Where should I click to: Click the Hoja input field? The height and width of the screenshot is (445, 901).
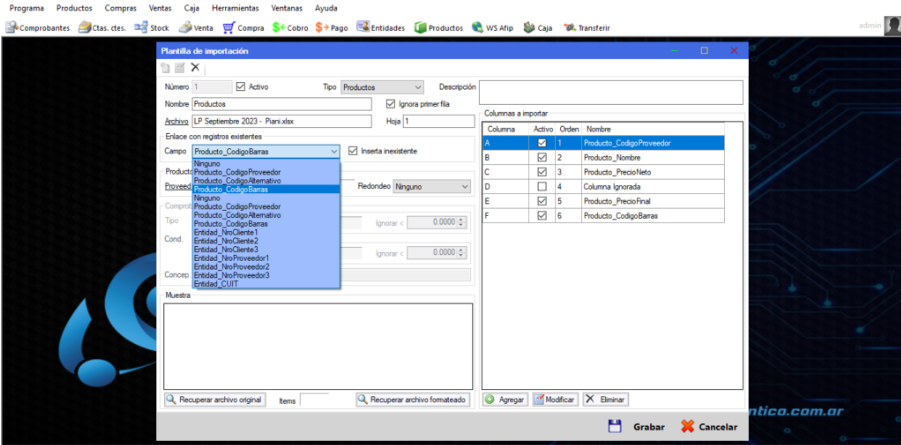[438, 121]
